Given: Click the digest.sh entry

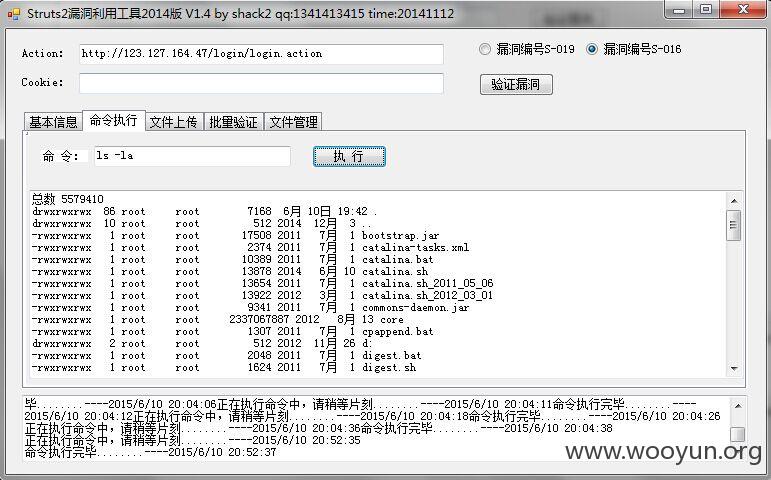Looking at the screenshot, I should pyautogui.click(x=388, y=367).
